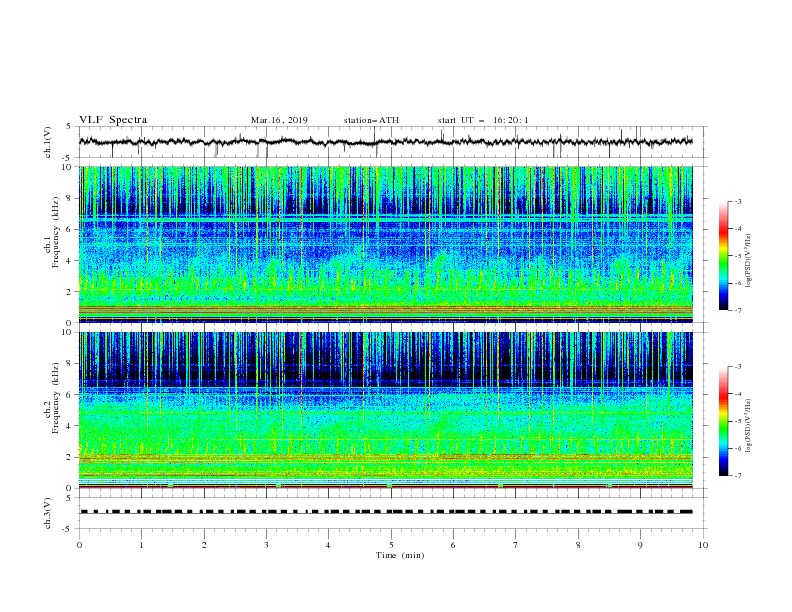Image resolution: width=792 pixels, height=612 pixels.
Task: Click the "6" kHz tick on ch.1 frequency axis
Action: coord(69,229)
